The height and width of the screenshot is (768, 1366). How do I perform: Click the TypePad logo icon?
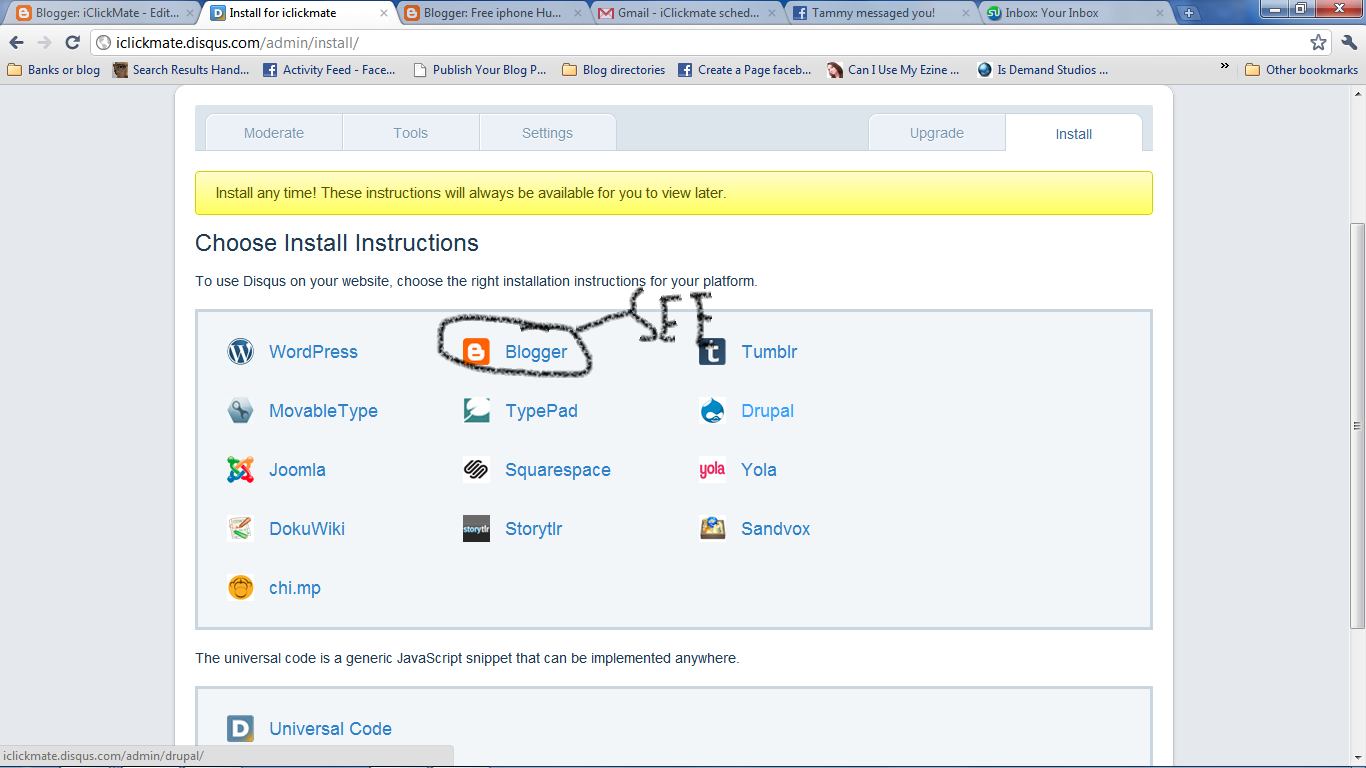pos(476,411)
